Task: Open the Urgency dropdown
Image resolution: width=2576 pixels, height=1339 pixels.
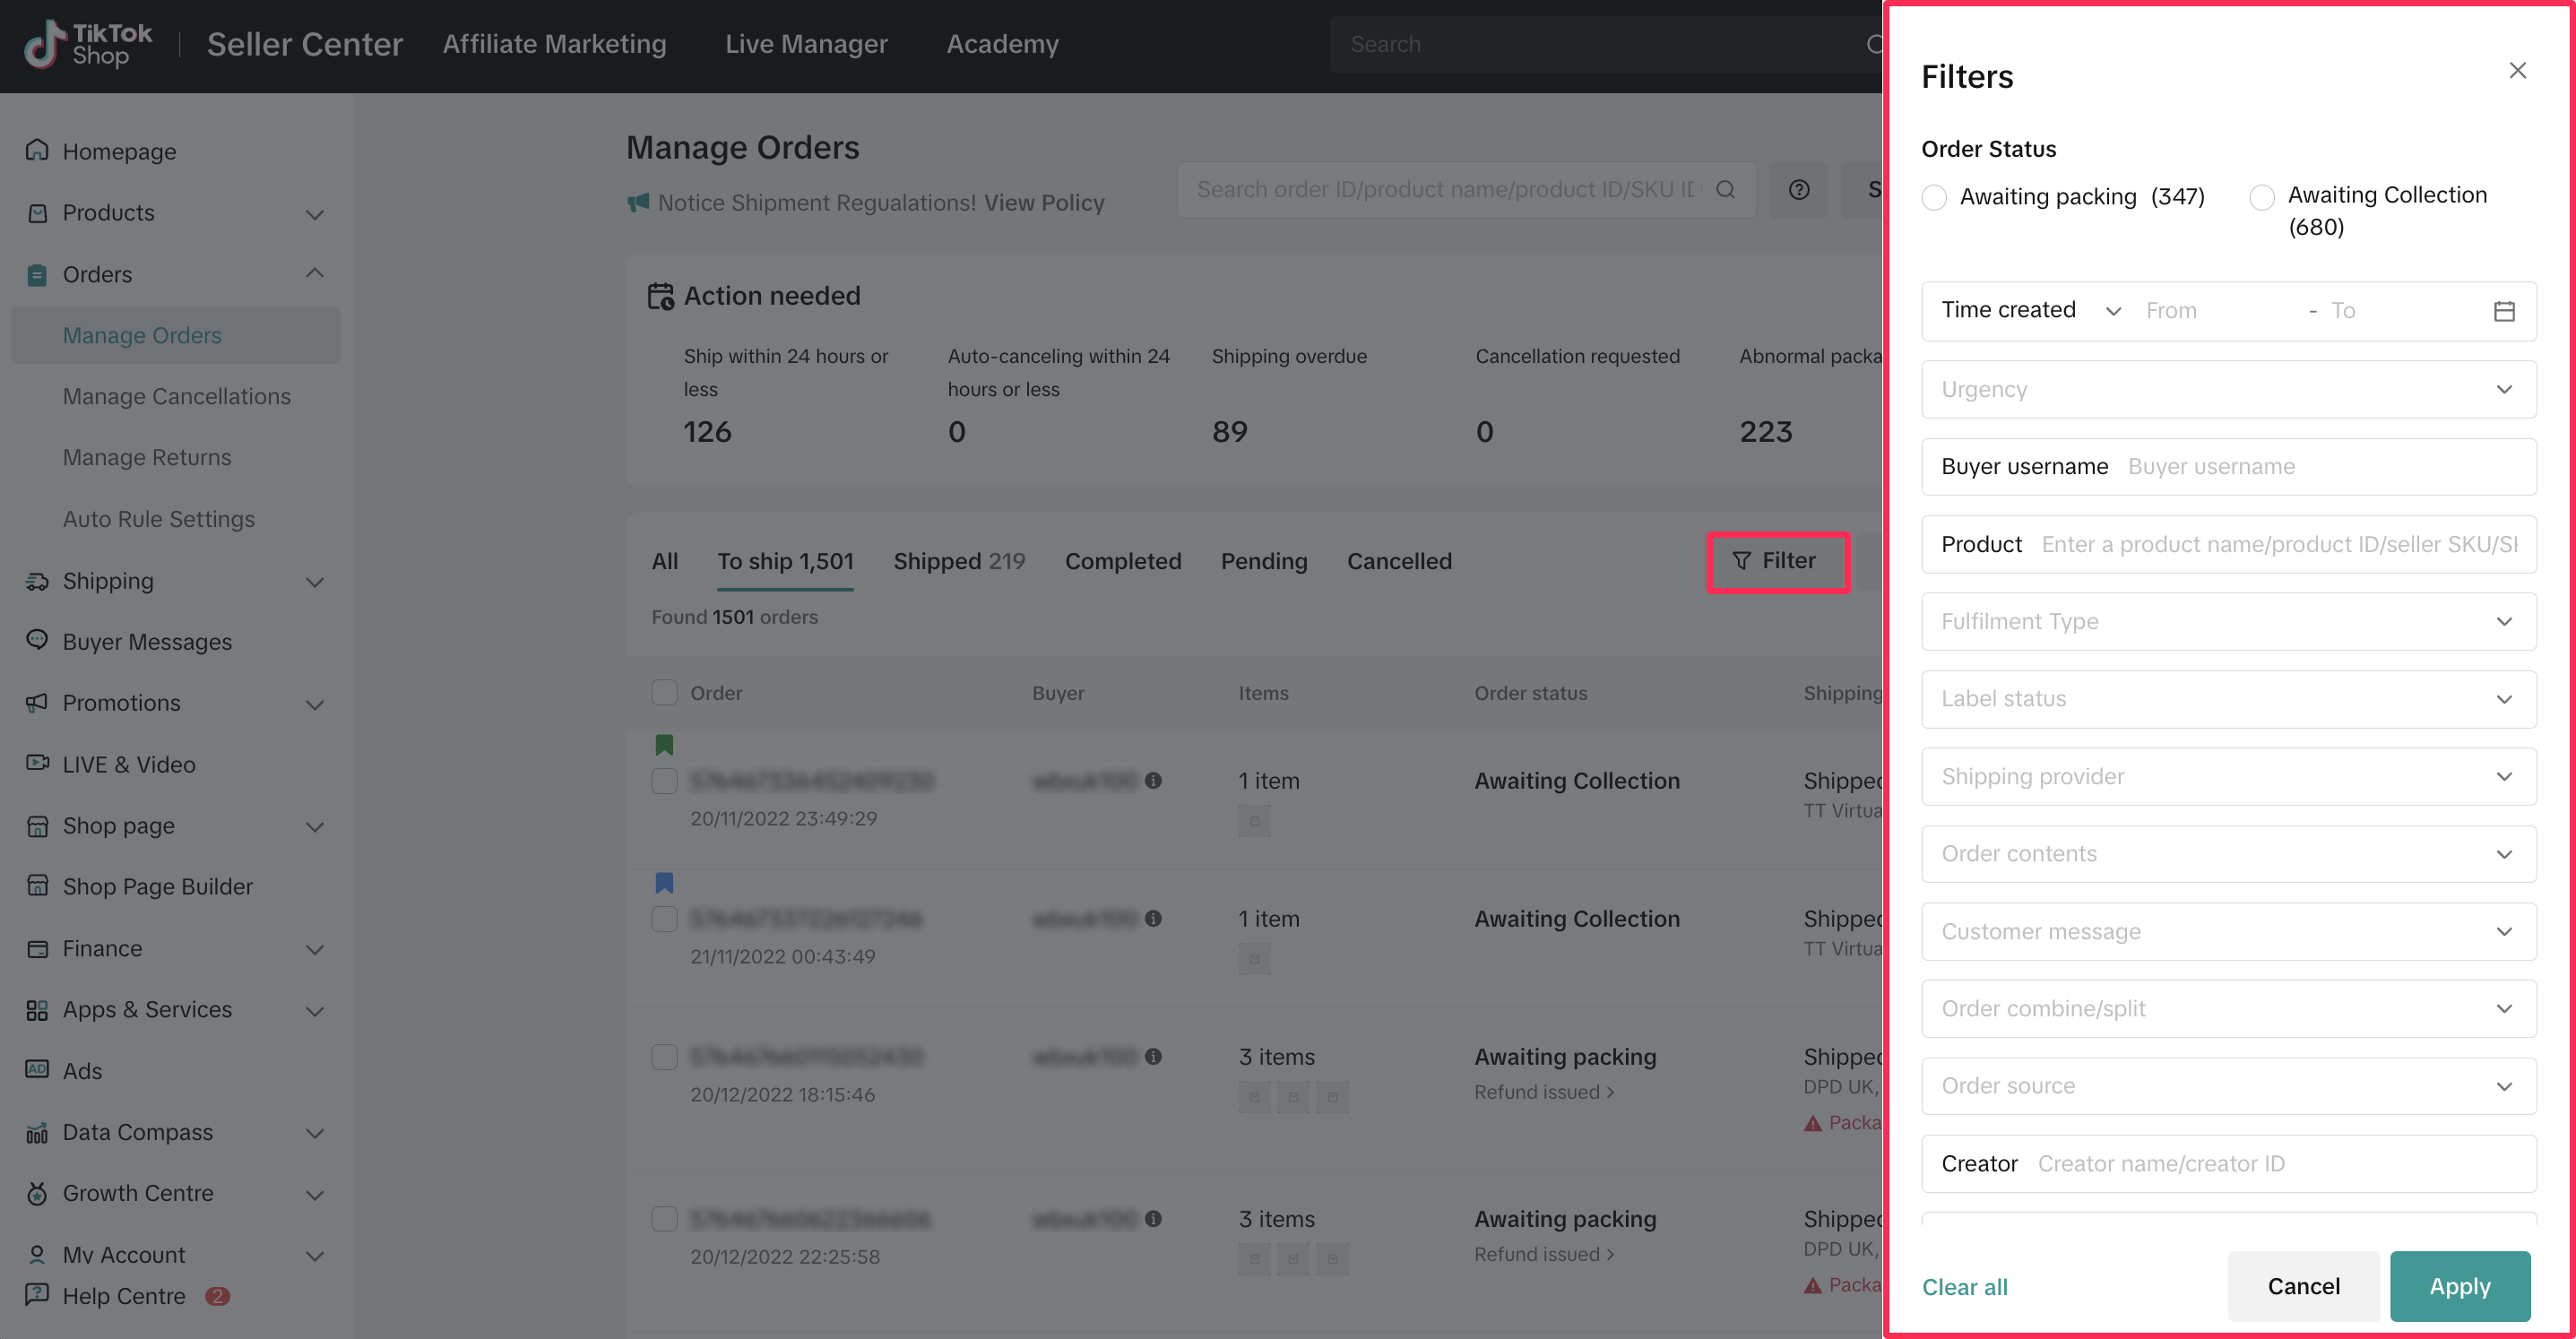Action: 2228,389
